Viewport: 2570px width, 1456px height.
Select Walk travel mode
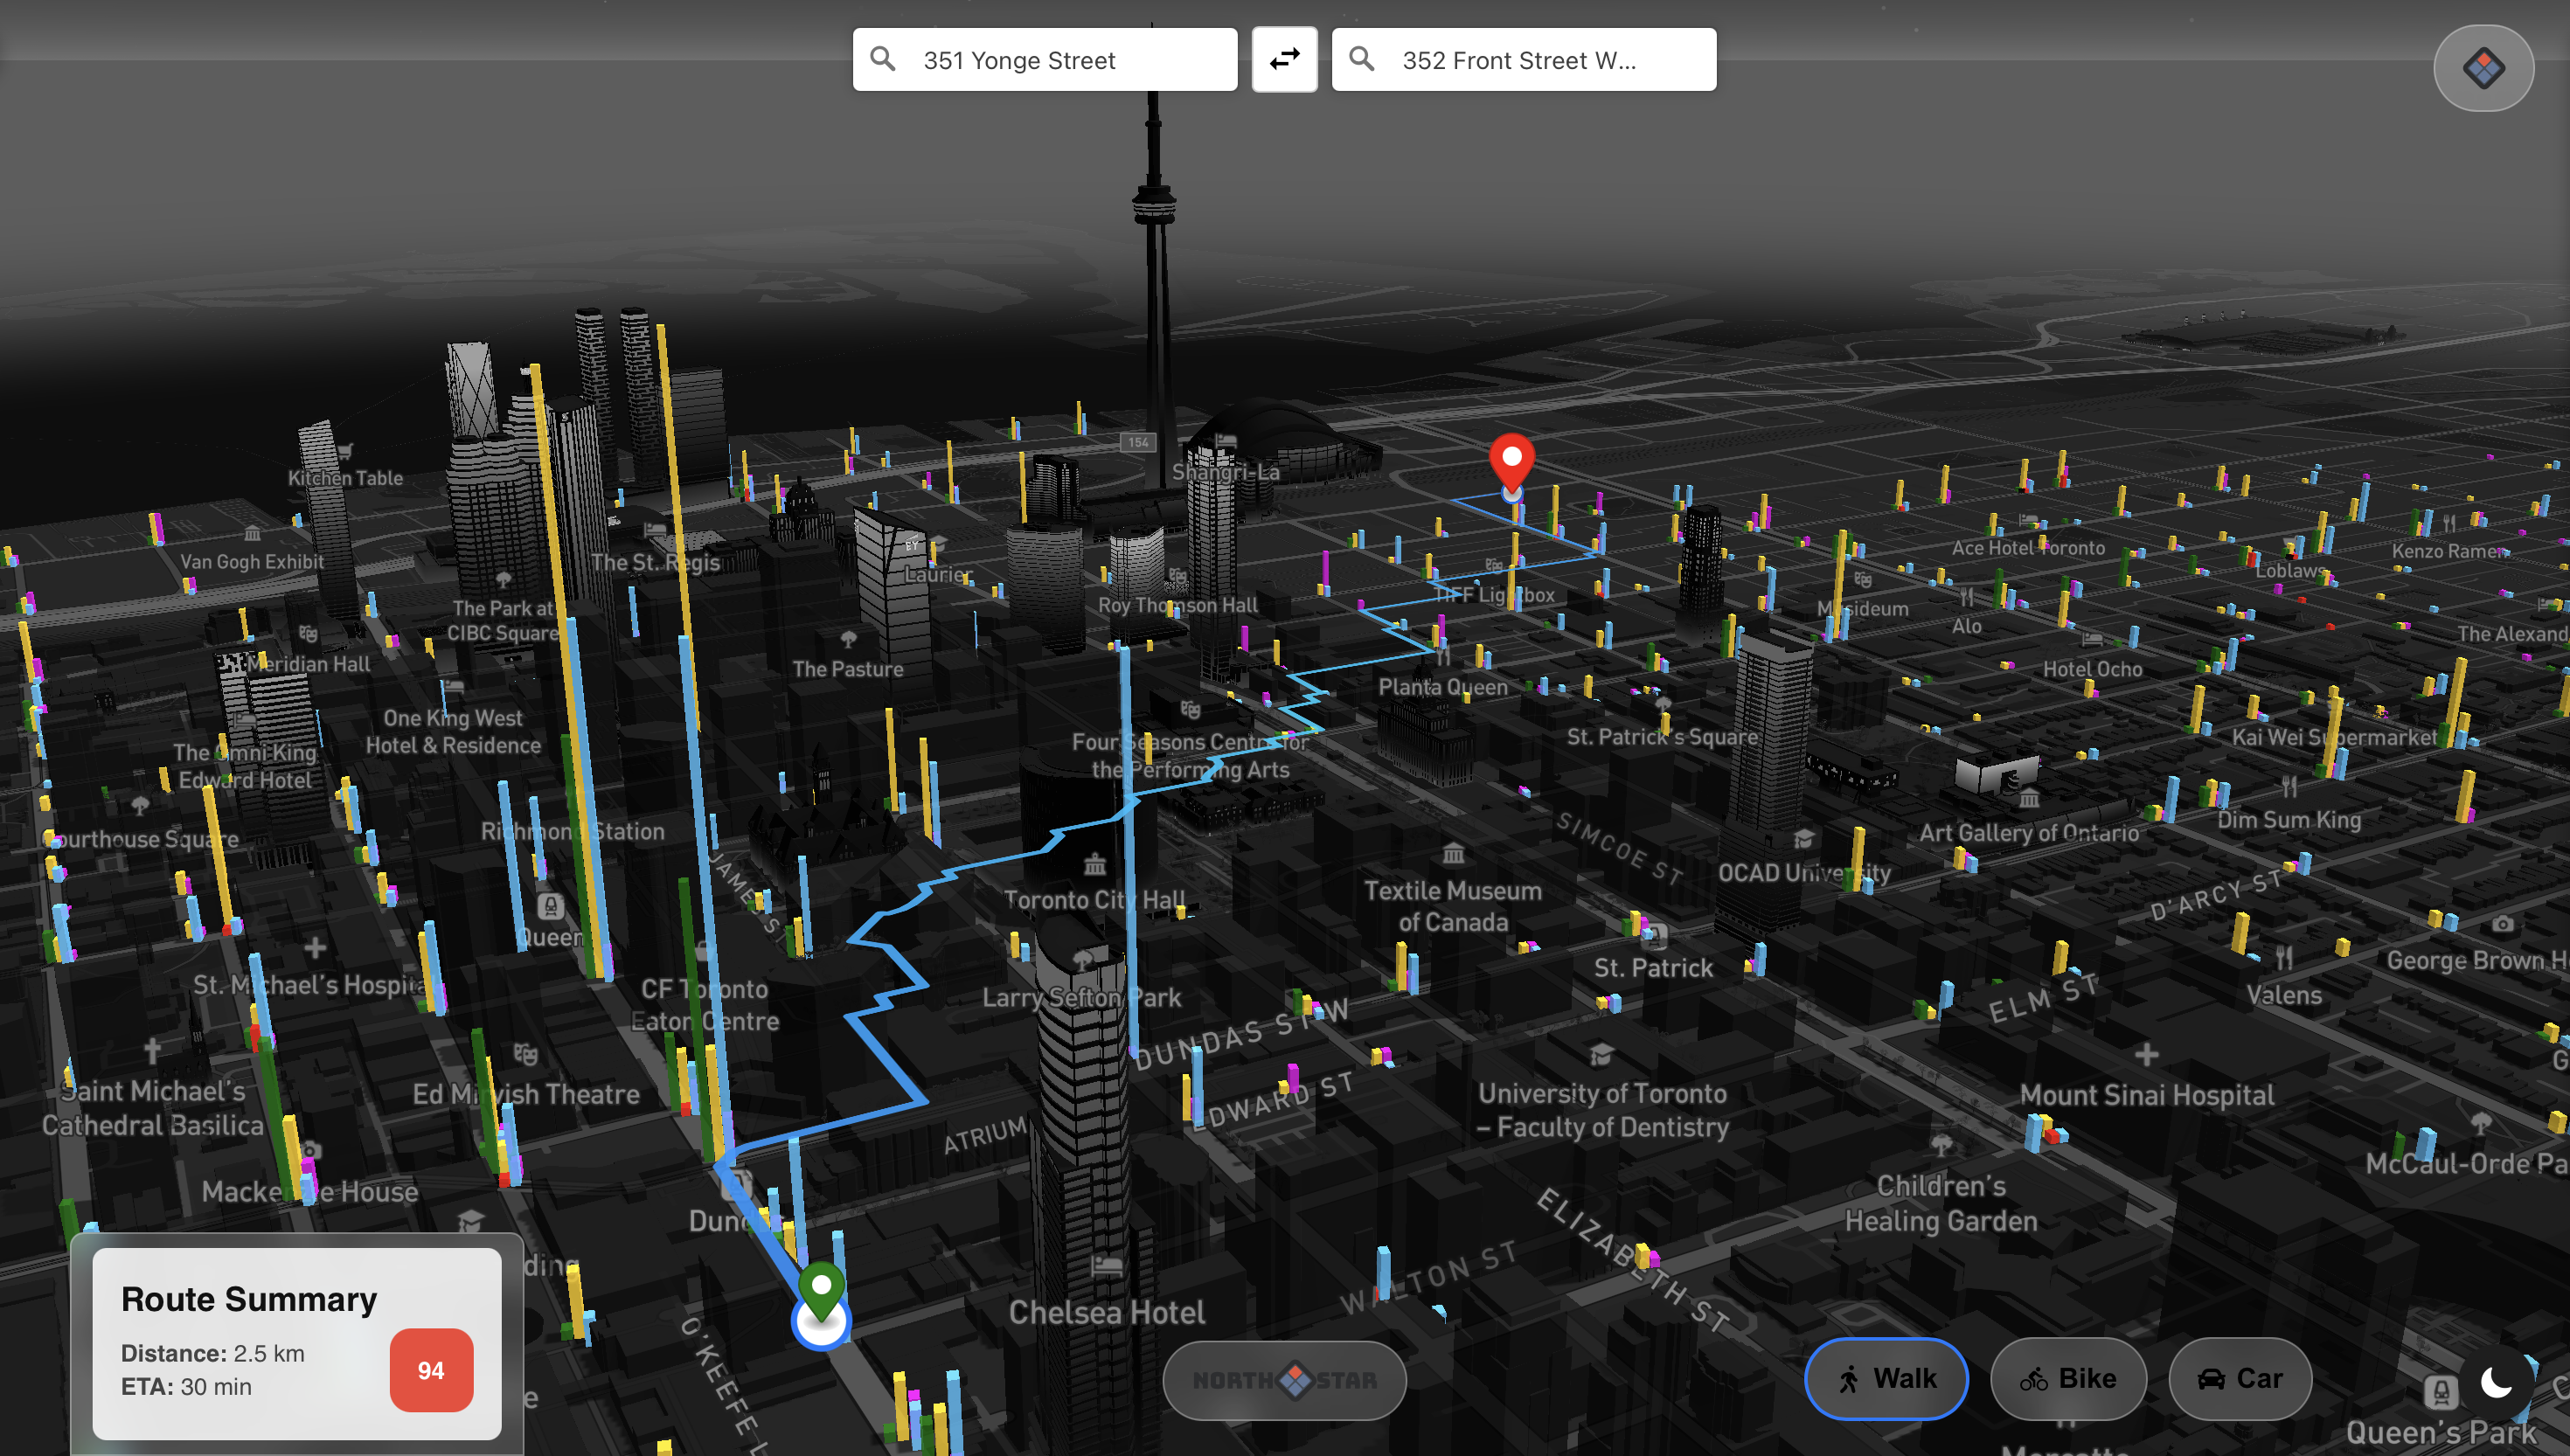pyautogui.click(x=1886, y=1378)
